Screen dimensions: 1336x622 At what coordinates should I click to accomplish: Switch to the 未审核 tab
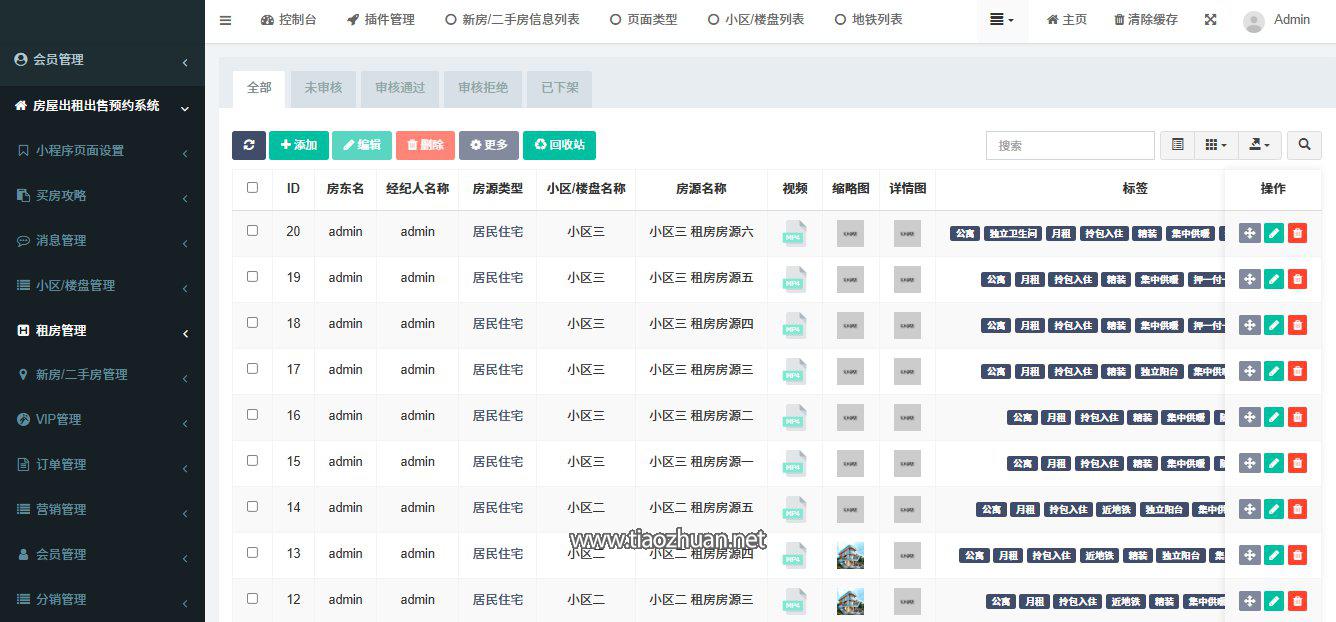(x=323, y=88)
